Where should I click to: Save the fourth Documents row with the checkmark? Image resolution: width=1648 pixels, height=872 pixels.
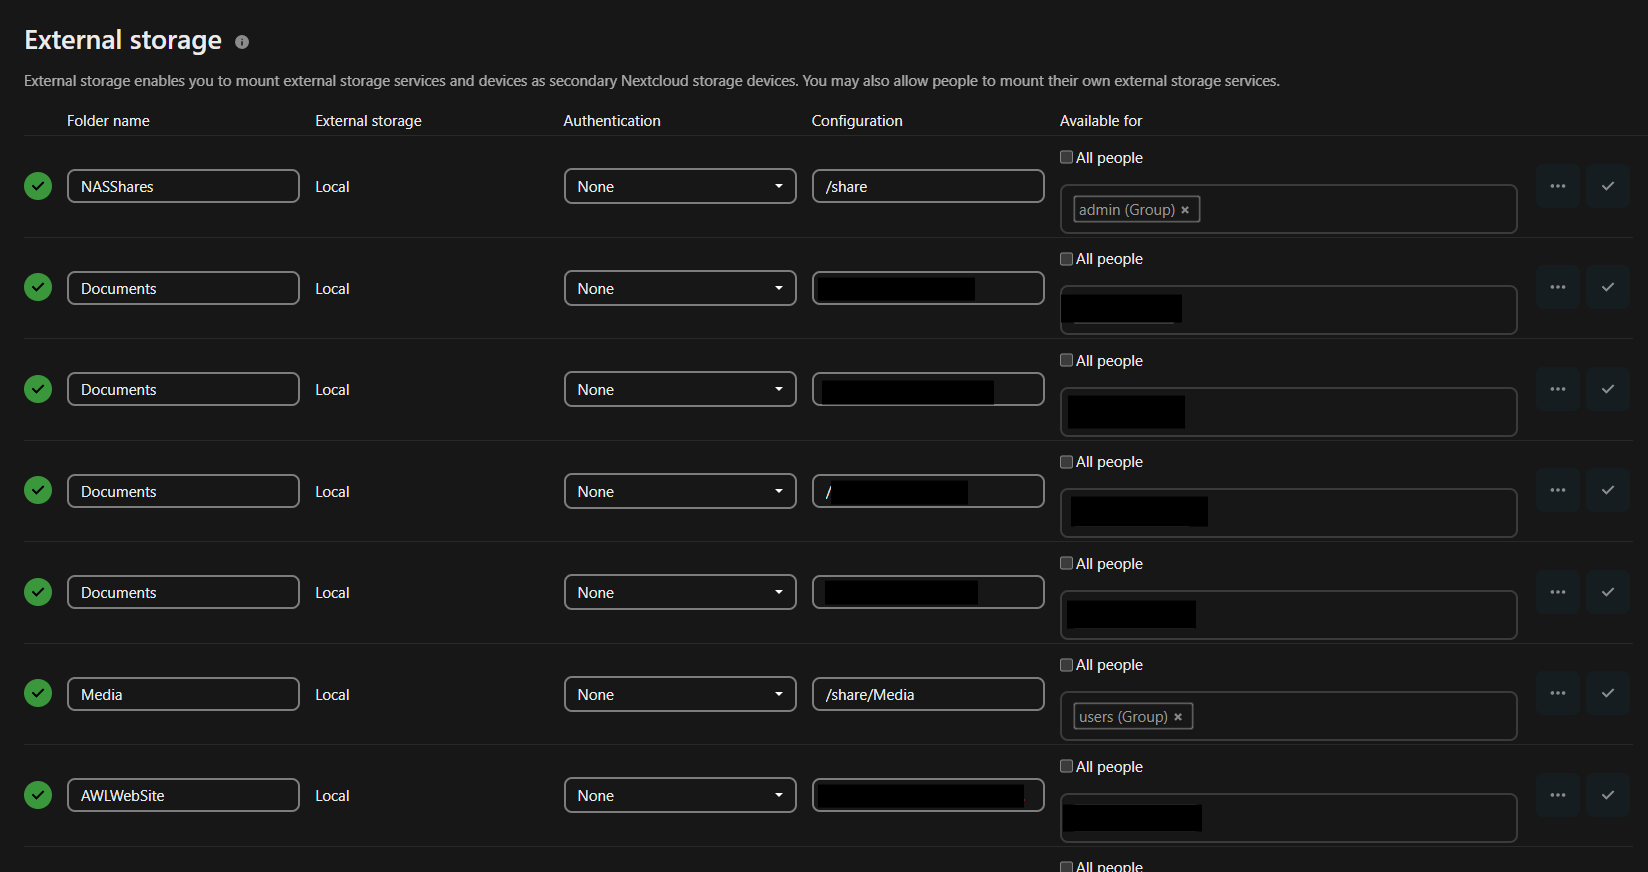1608,592
